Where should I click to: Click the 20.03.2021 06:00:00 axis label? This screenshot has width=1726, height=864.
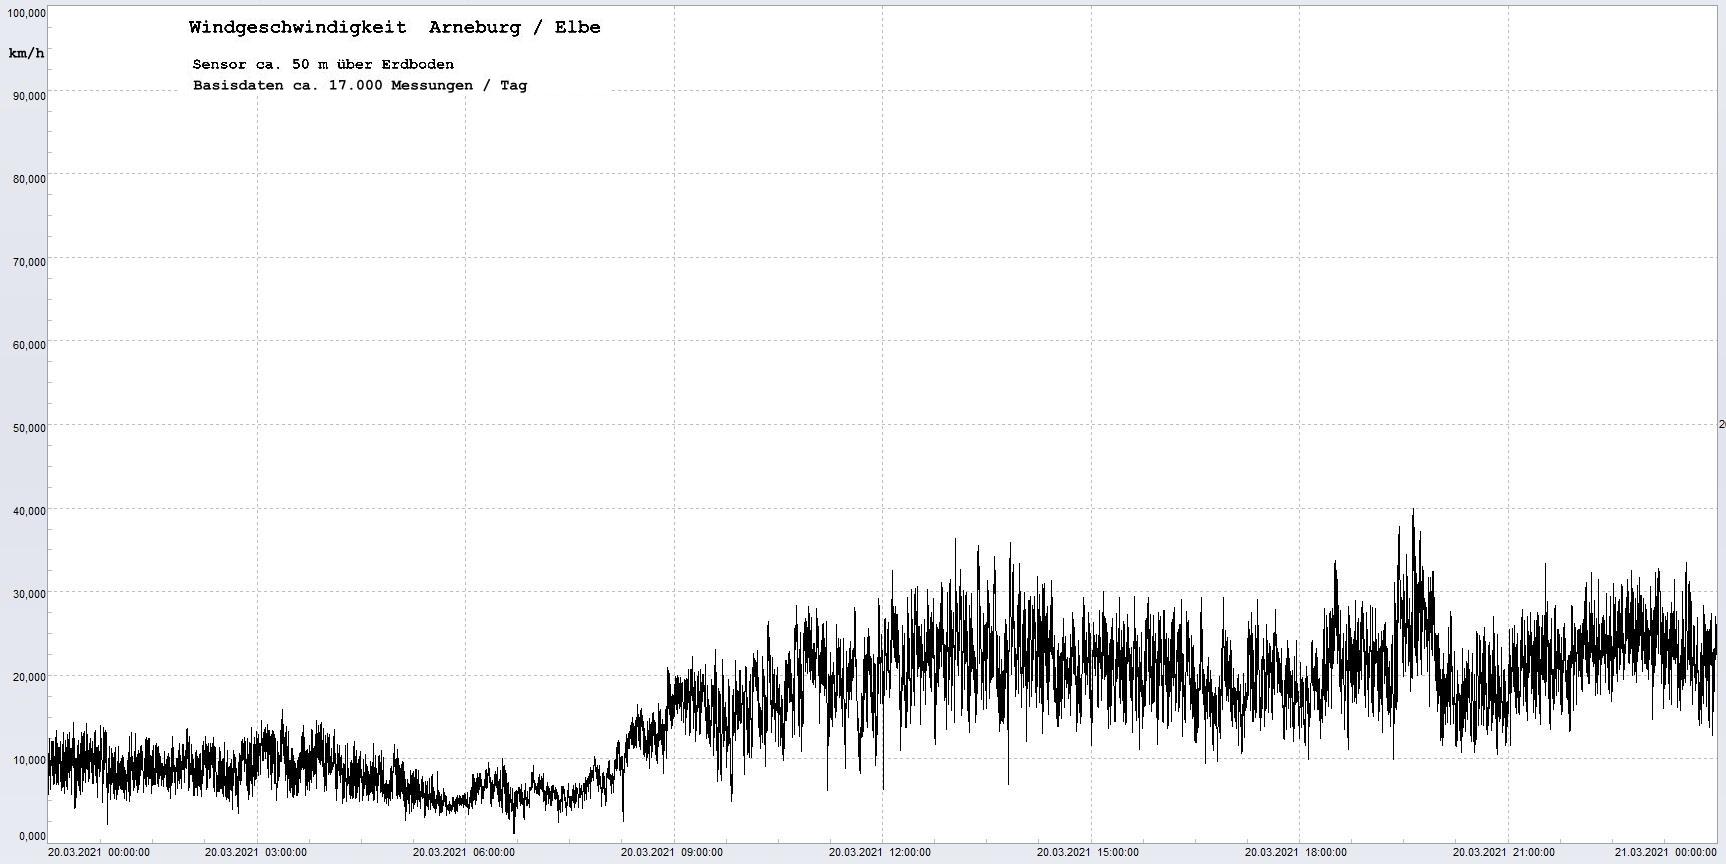(x=464, y=853)
